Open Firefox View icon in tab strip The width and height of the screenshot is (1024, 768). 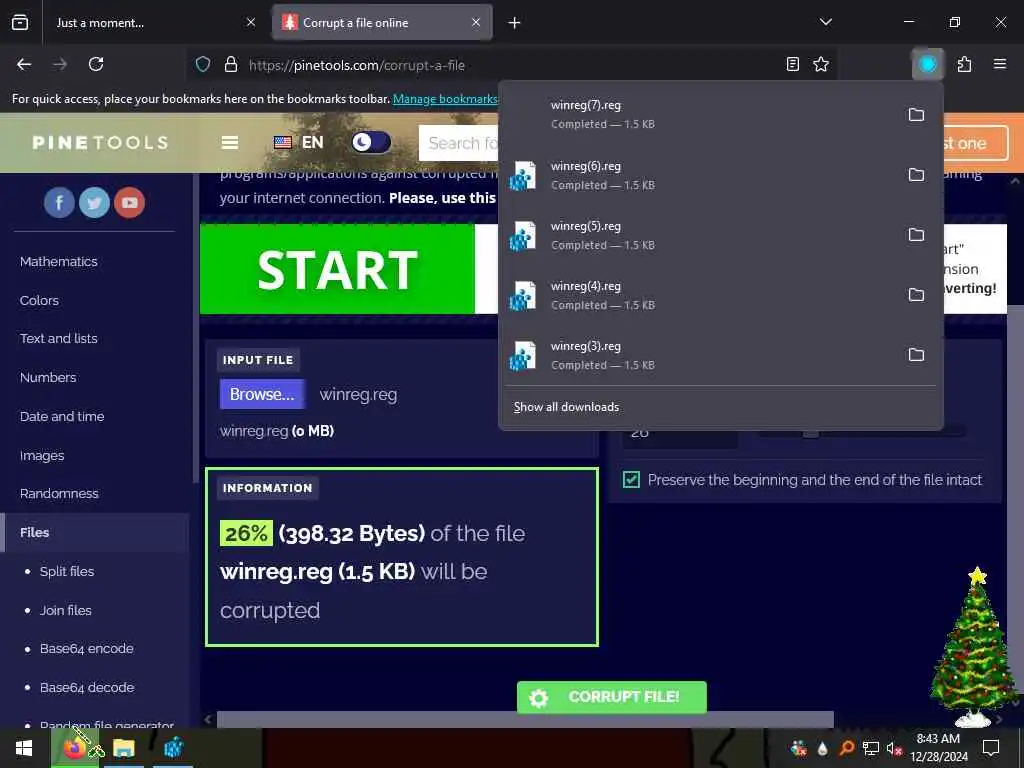[x=20, y=23]
